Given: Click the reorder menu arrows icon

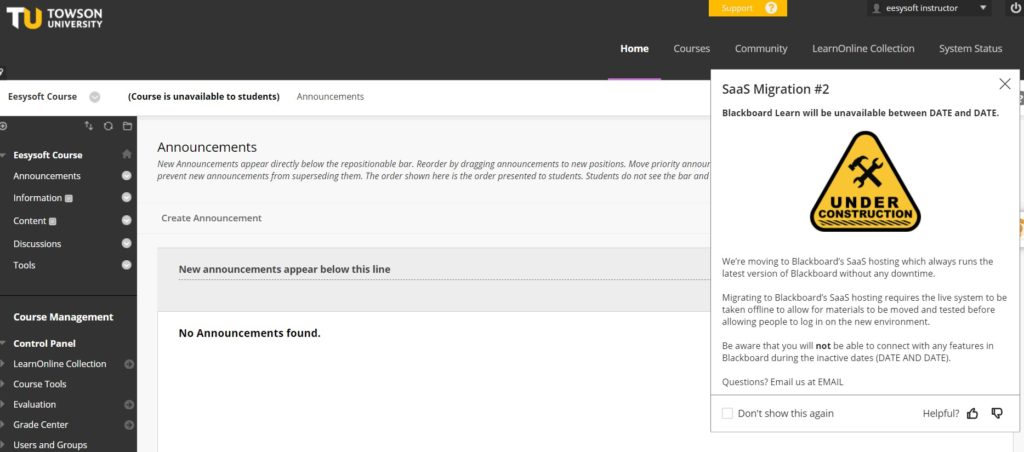Looking at the screenshot, I should [x=89, y=126].
